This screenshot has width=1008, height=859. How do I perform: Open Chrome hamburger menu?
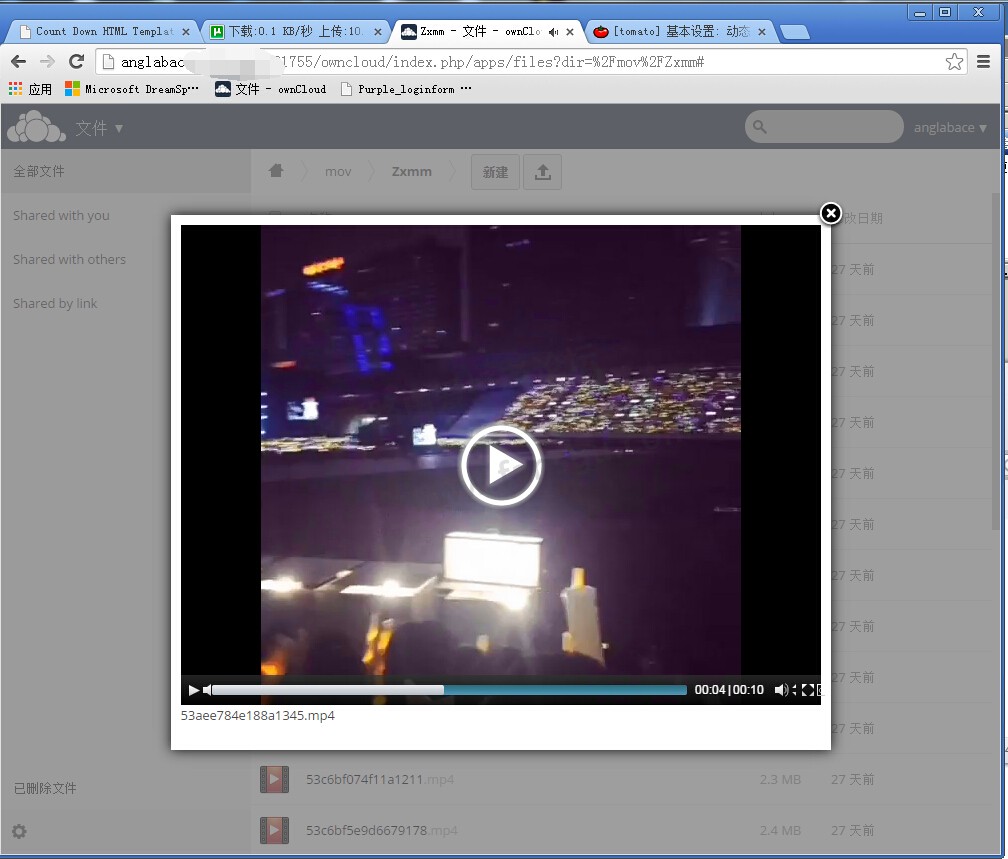click(x=983, y=62)
